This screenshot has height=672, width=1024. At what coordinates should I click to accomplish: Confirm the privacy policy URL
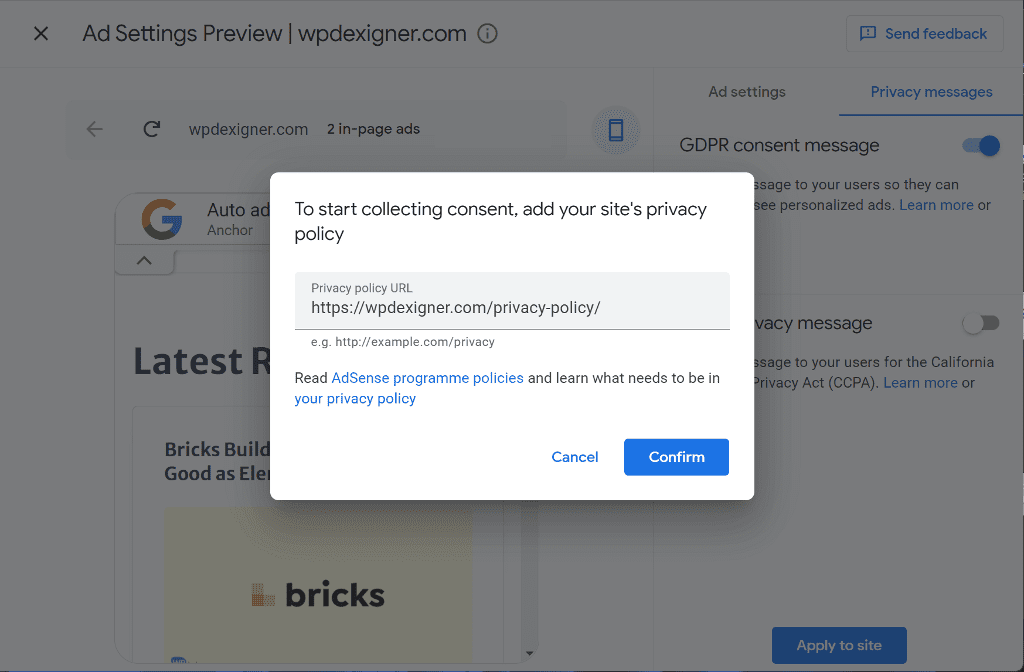(x=676, y=457)
